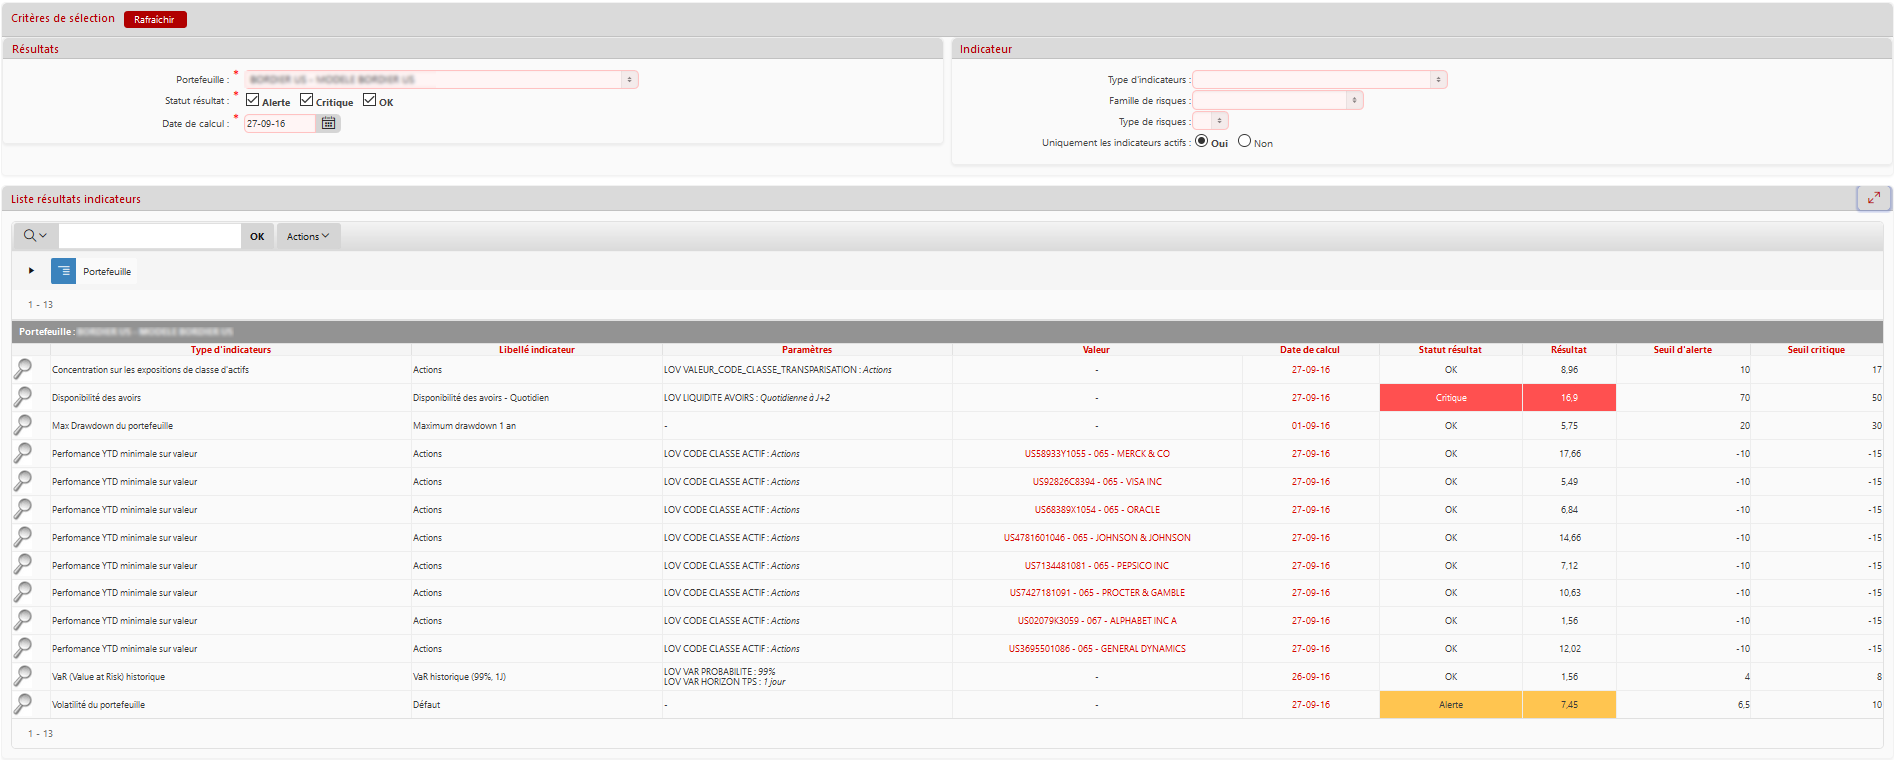
Task: Toggle the Critique status checkbox
Action: point(307,100)
